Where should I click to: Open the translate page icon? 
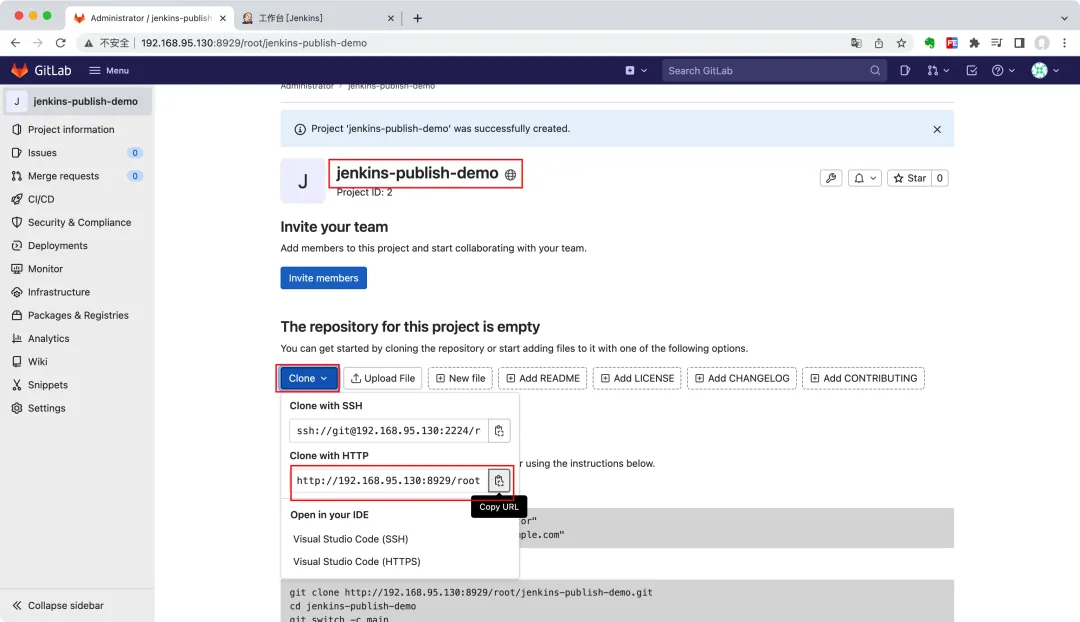(x=856, y=43)
